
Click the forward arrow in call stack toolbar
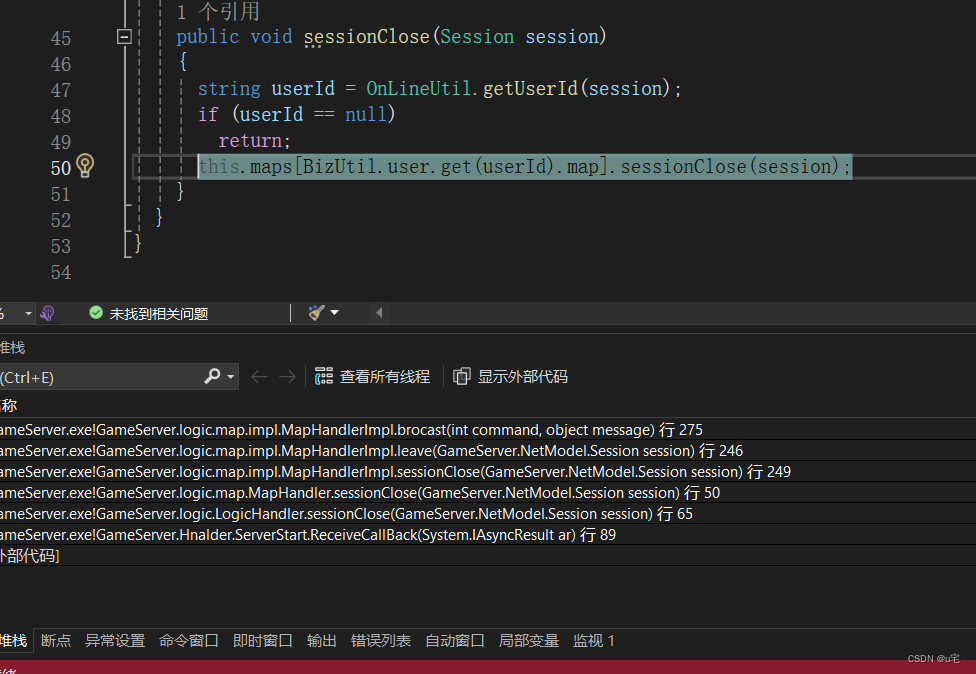[x=287, y=377]
